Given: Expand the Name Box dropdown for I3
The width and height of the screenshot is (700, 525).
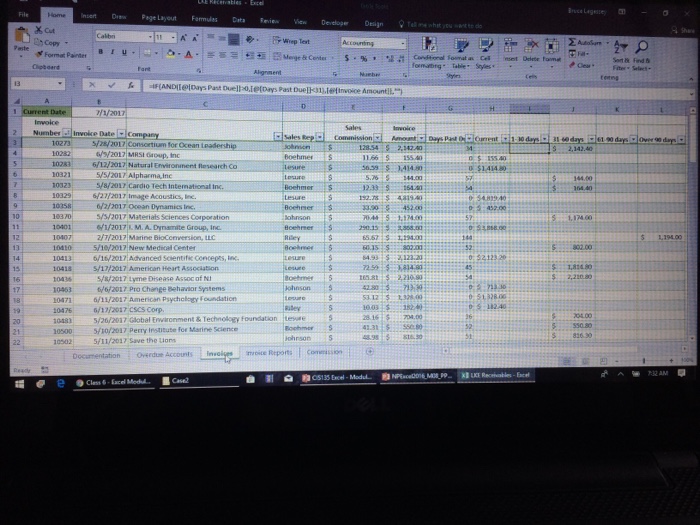Looking at the screenshot, I should pos(59,83).
